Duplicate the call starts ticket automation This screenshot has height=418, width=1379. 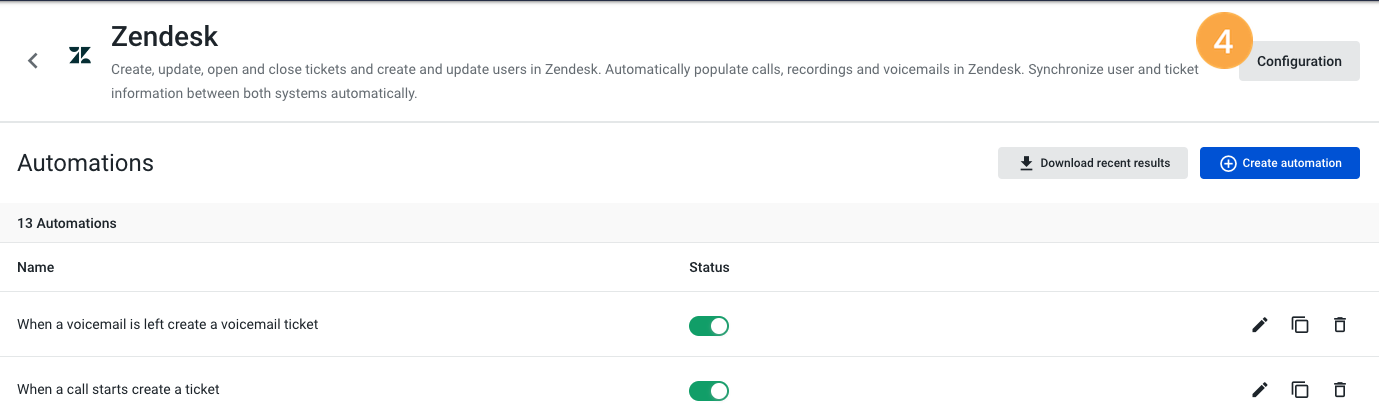click(x=1300, y=389)
